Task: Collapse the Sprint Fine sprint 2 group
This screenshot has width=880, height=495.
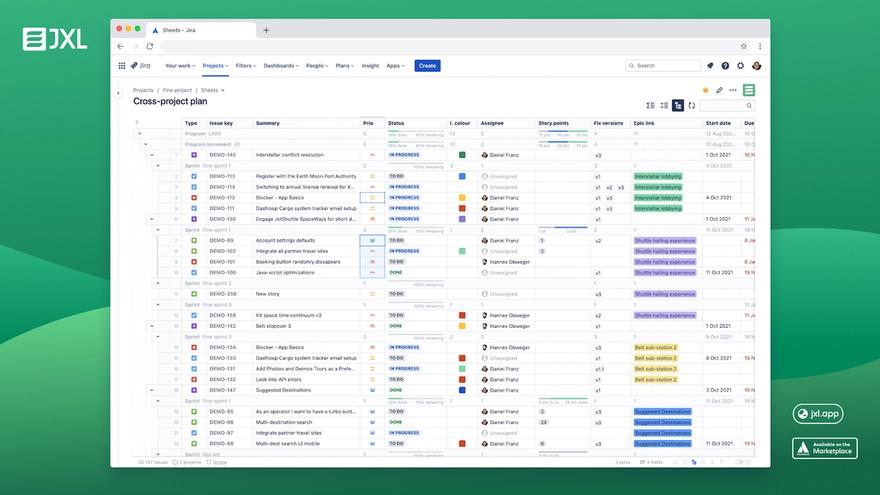Action: coord(158,283)
